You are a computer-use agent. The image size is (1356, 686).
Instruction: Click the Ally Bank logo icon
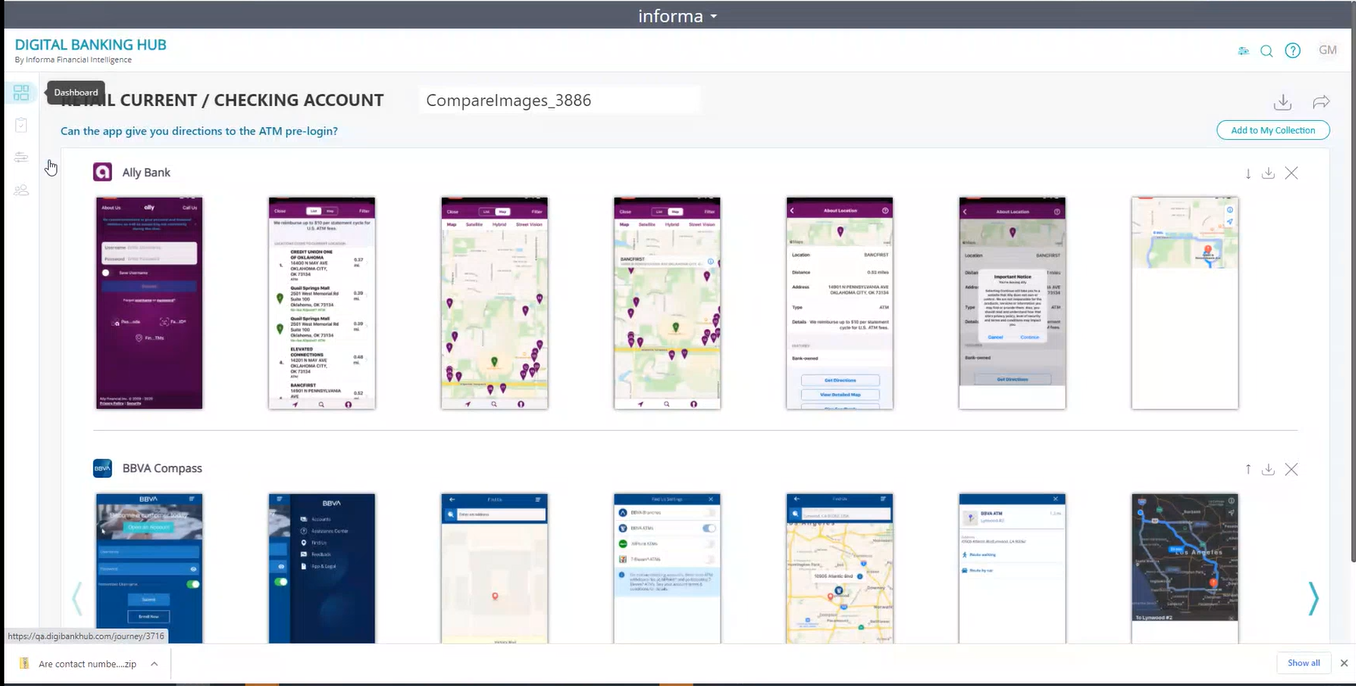point(102,172)
